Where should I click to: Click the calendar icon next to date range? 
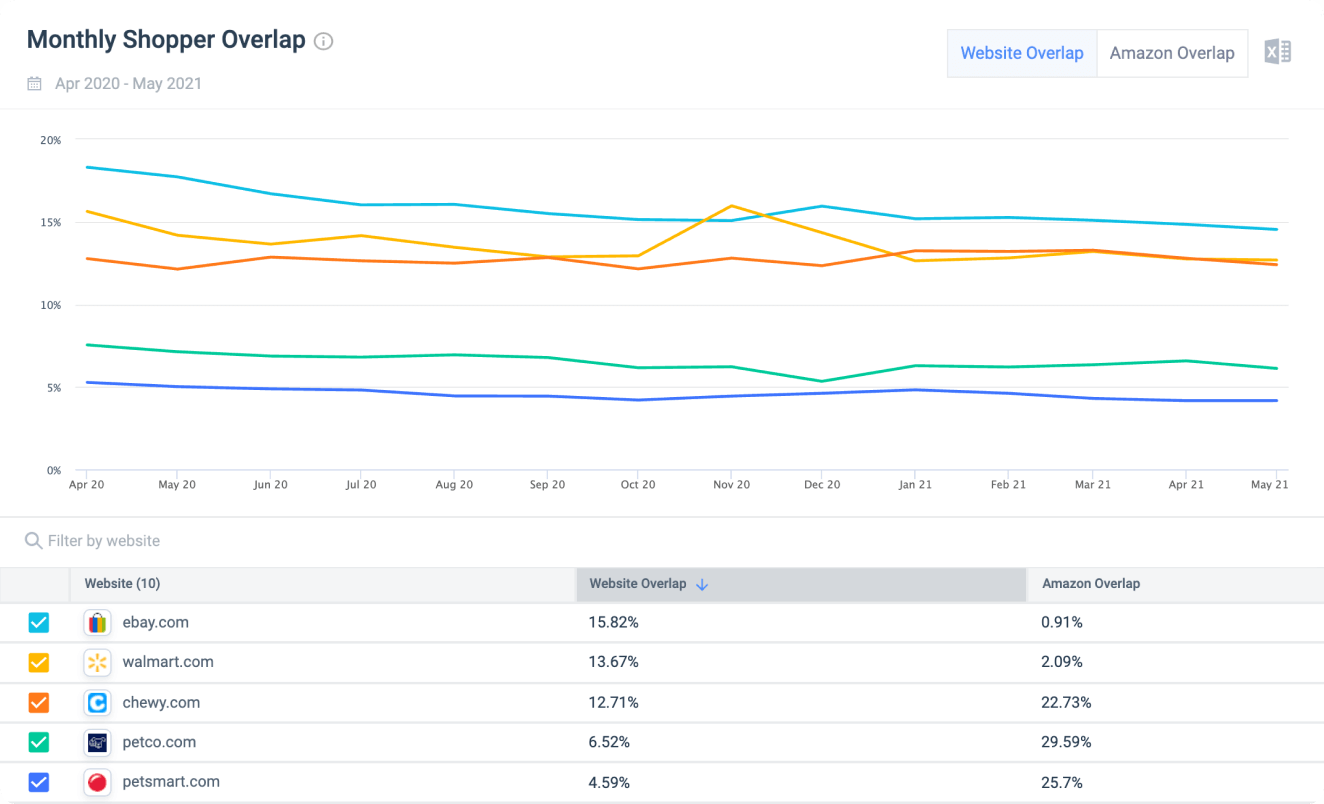pos(35,84)
